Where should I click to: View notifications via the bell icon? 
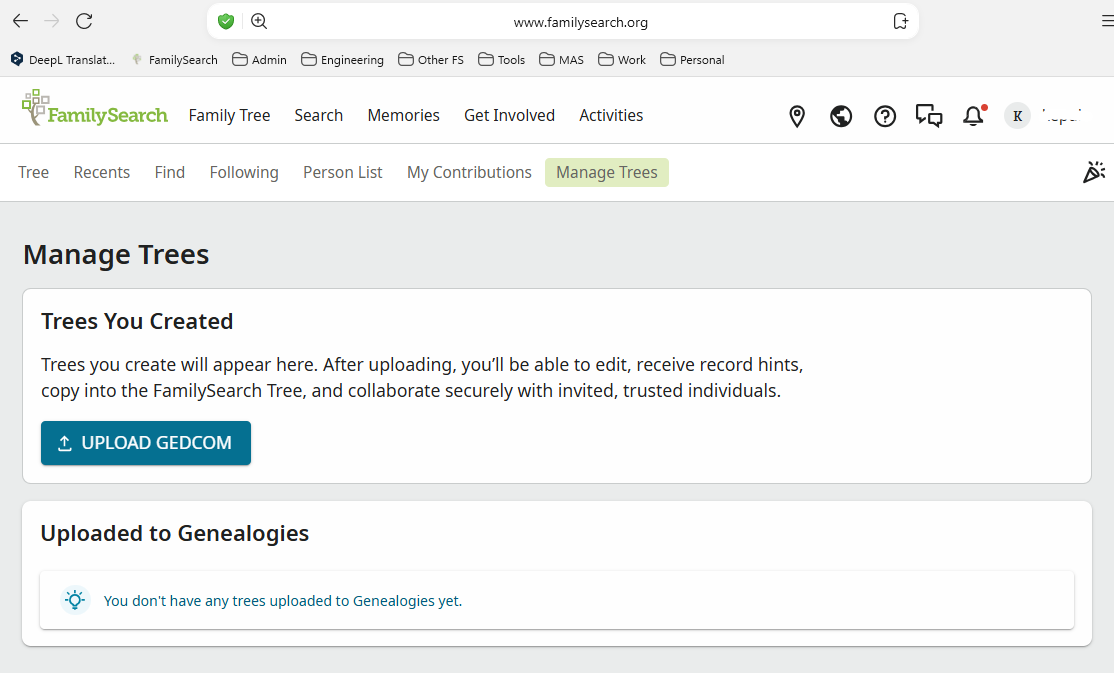(x=973, y=116)
